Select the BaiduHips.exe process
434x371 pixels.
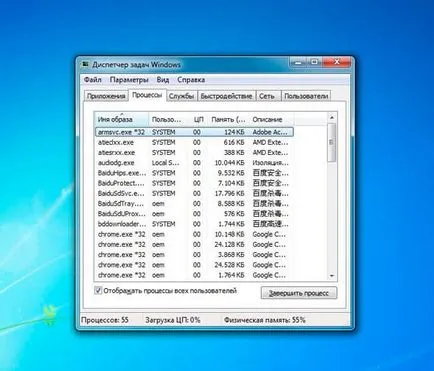[x=194, y=173]
